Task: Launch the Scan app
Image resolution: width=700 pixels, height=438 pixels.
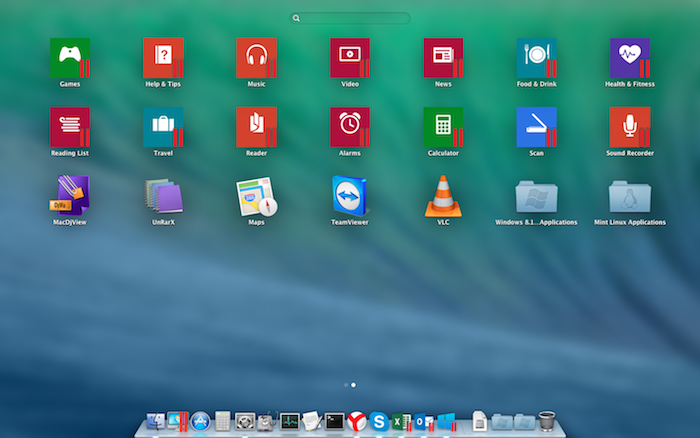Action: tap(536, 127)
